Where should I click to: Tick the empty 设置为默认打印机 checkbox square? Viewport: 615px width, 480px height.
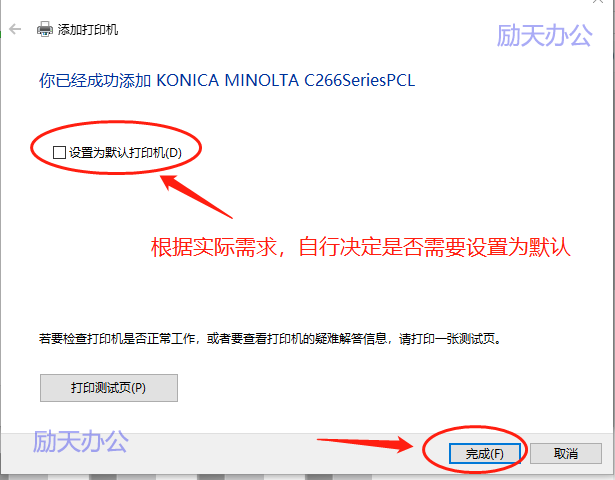click(x=59, y=153)
